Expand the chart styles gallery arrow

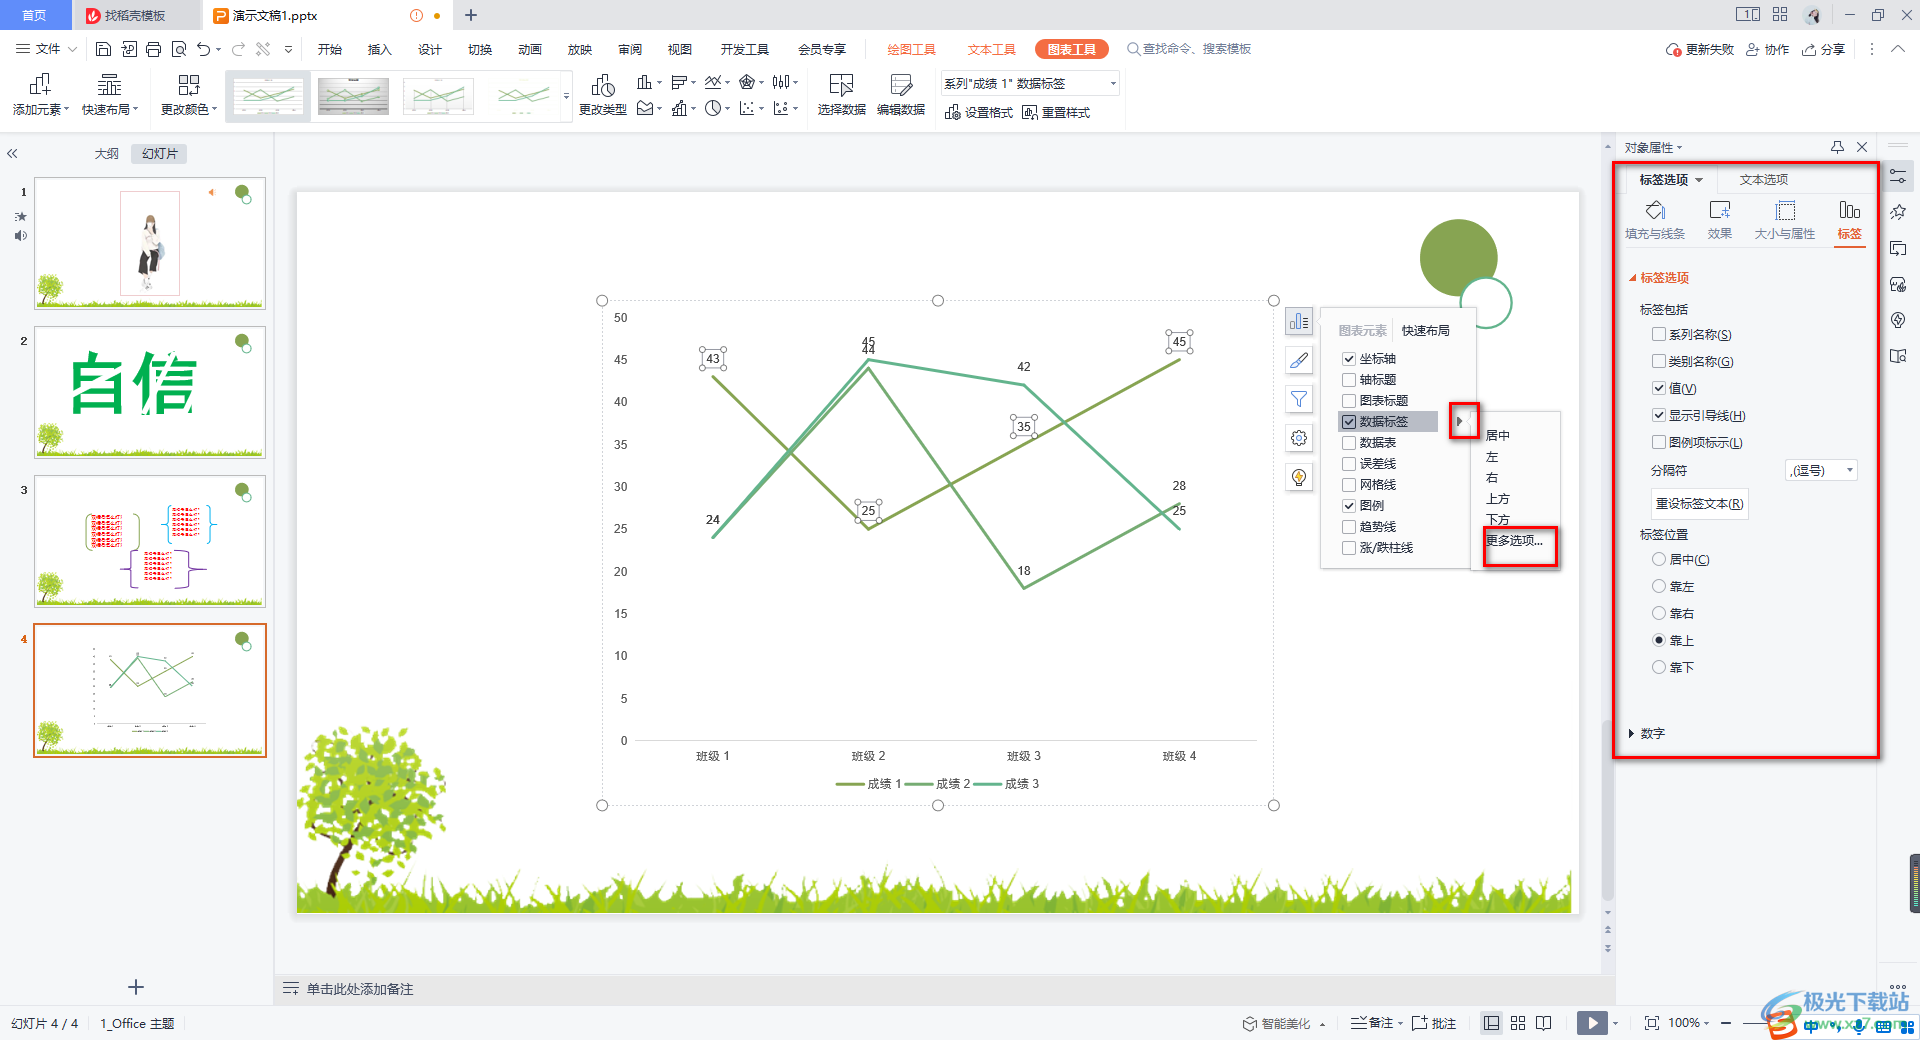tap(566, 96)
